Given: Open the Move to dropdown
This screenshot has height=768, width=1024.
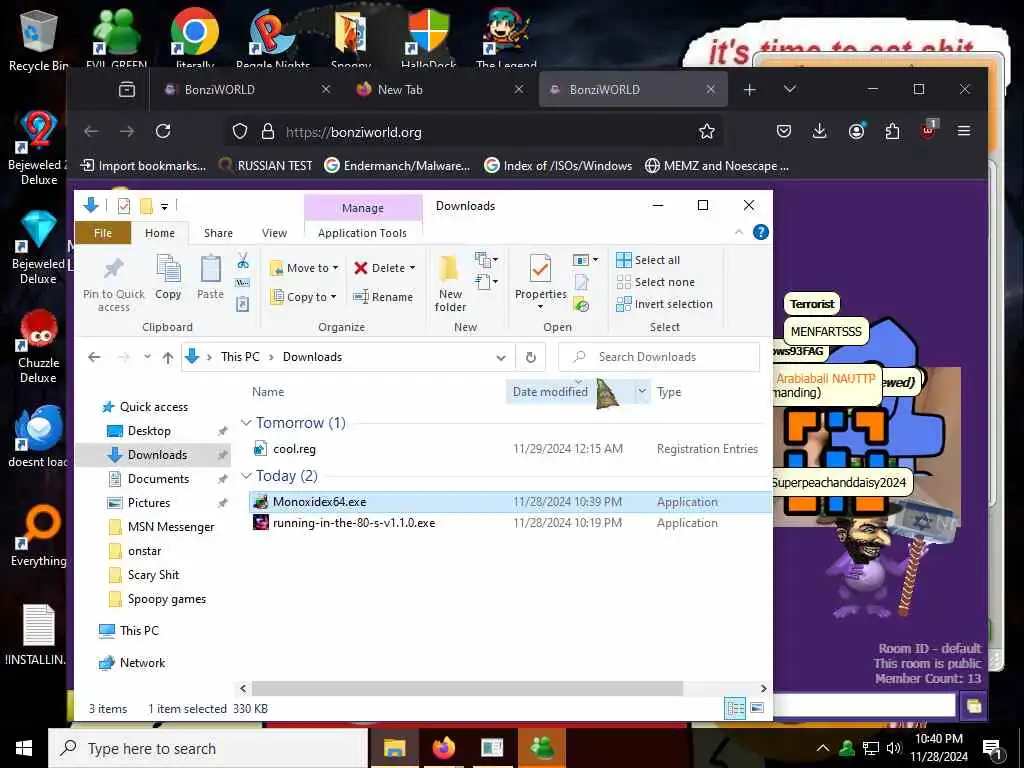Looking at the screenshot, I should point(304,268).
